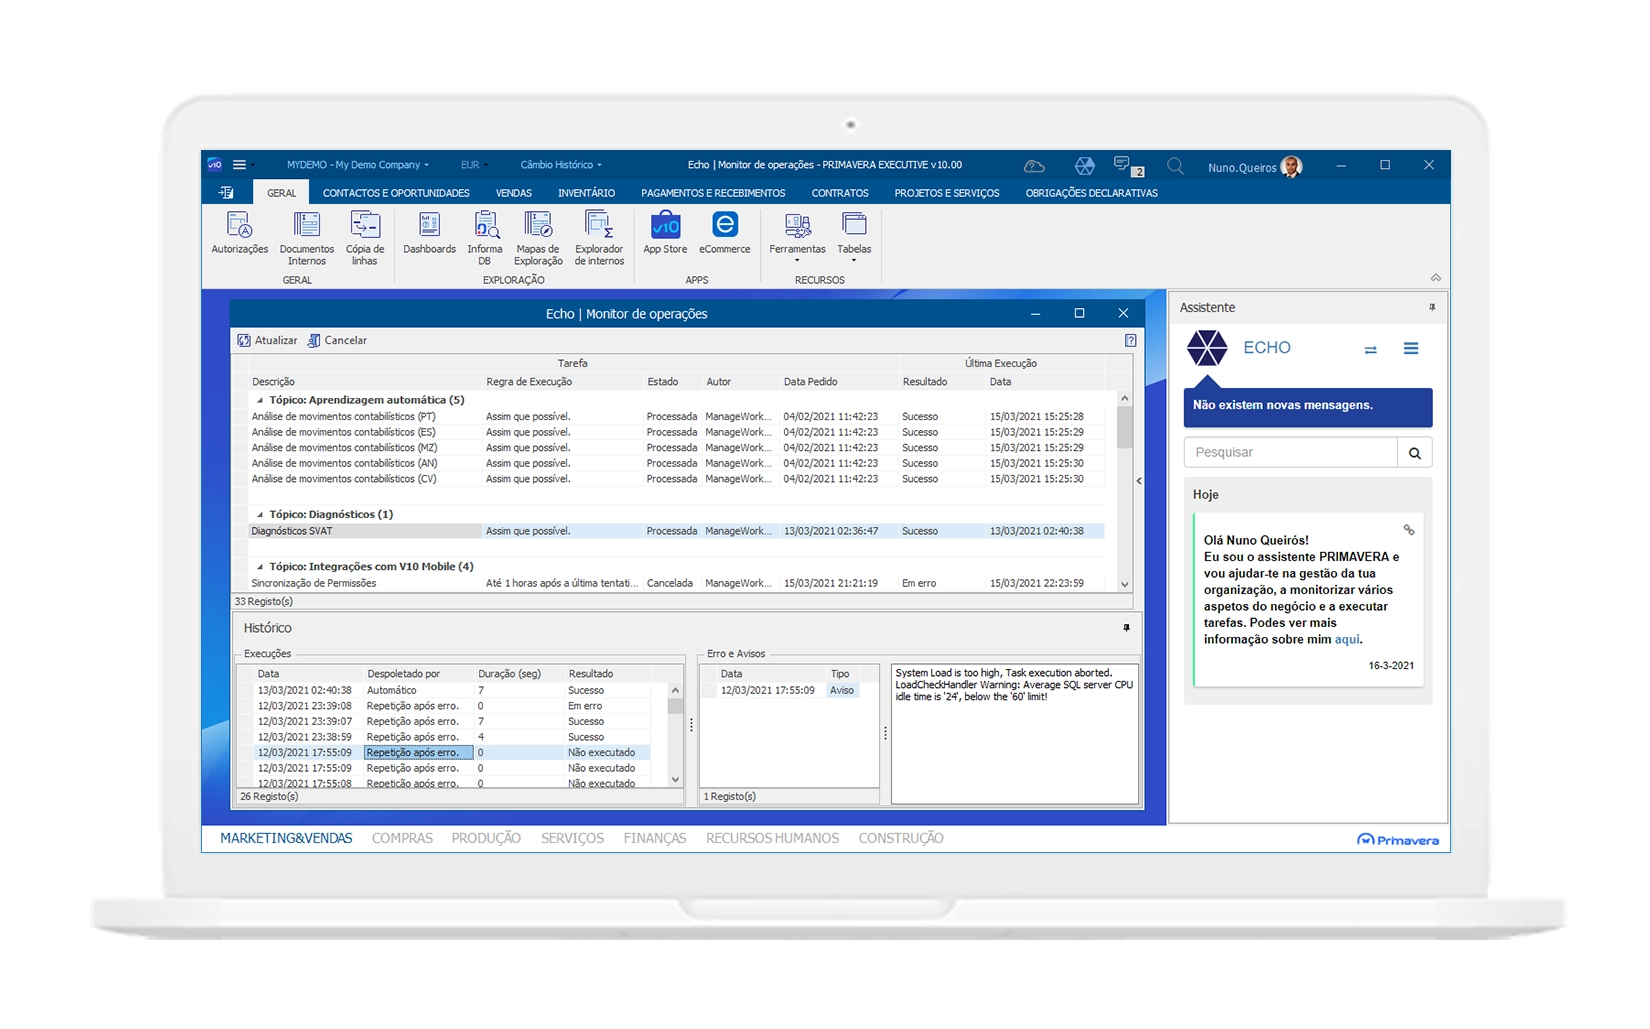Select the MARKETING&VENDAS module
This screenshot has height=1029, width=1650.
[286, 838]
